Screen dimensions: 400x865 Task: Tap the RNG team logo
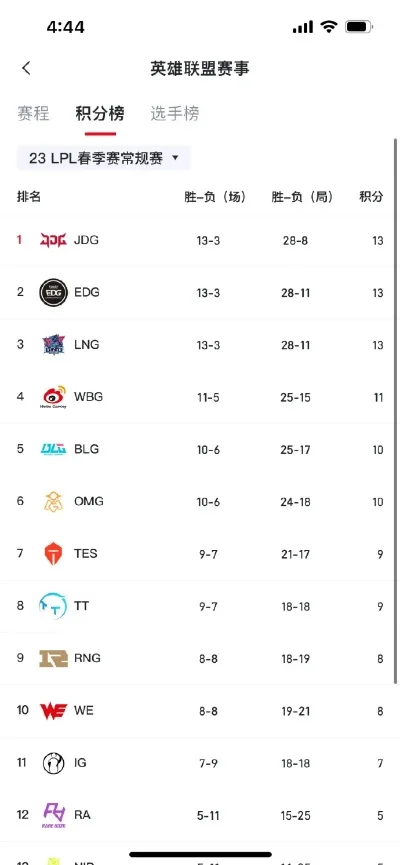click(54, 658)
